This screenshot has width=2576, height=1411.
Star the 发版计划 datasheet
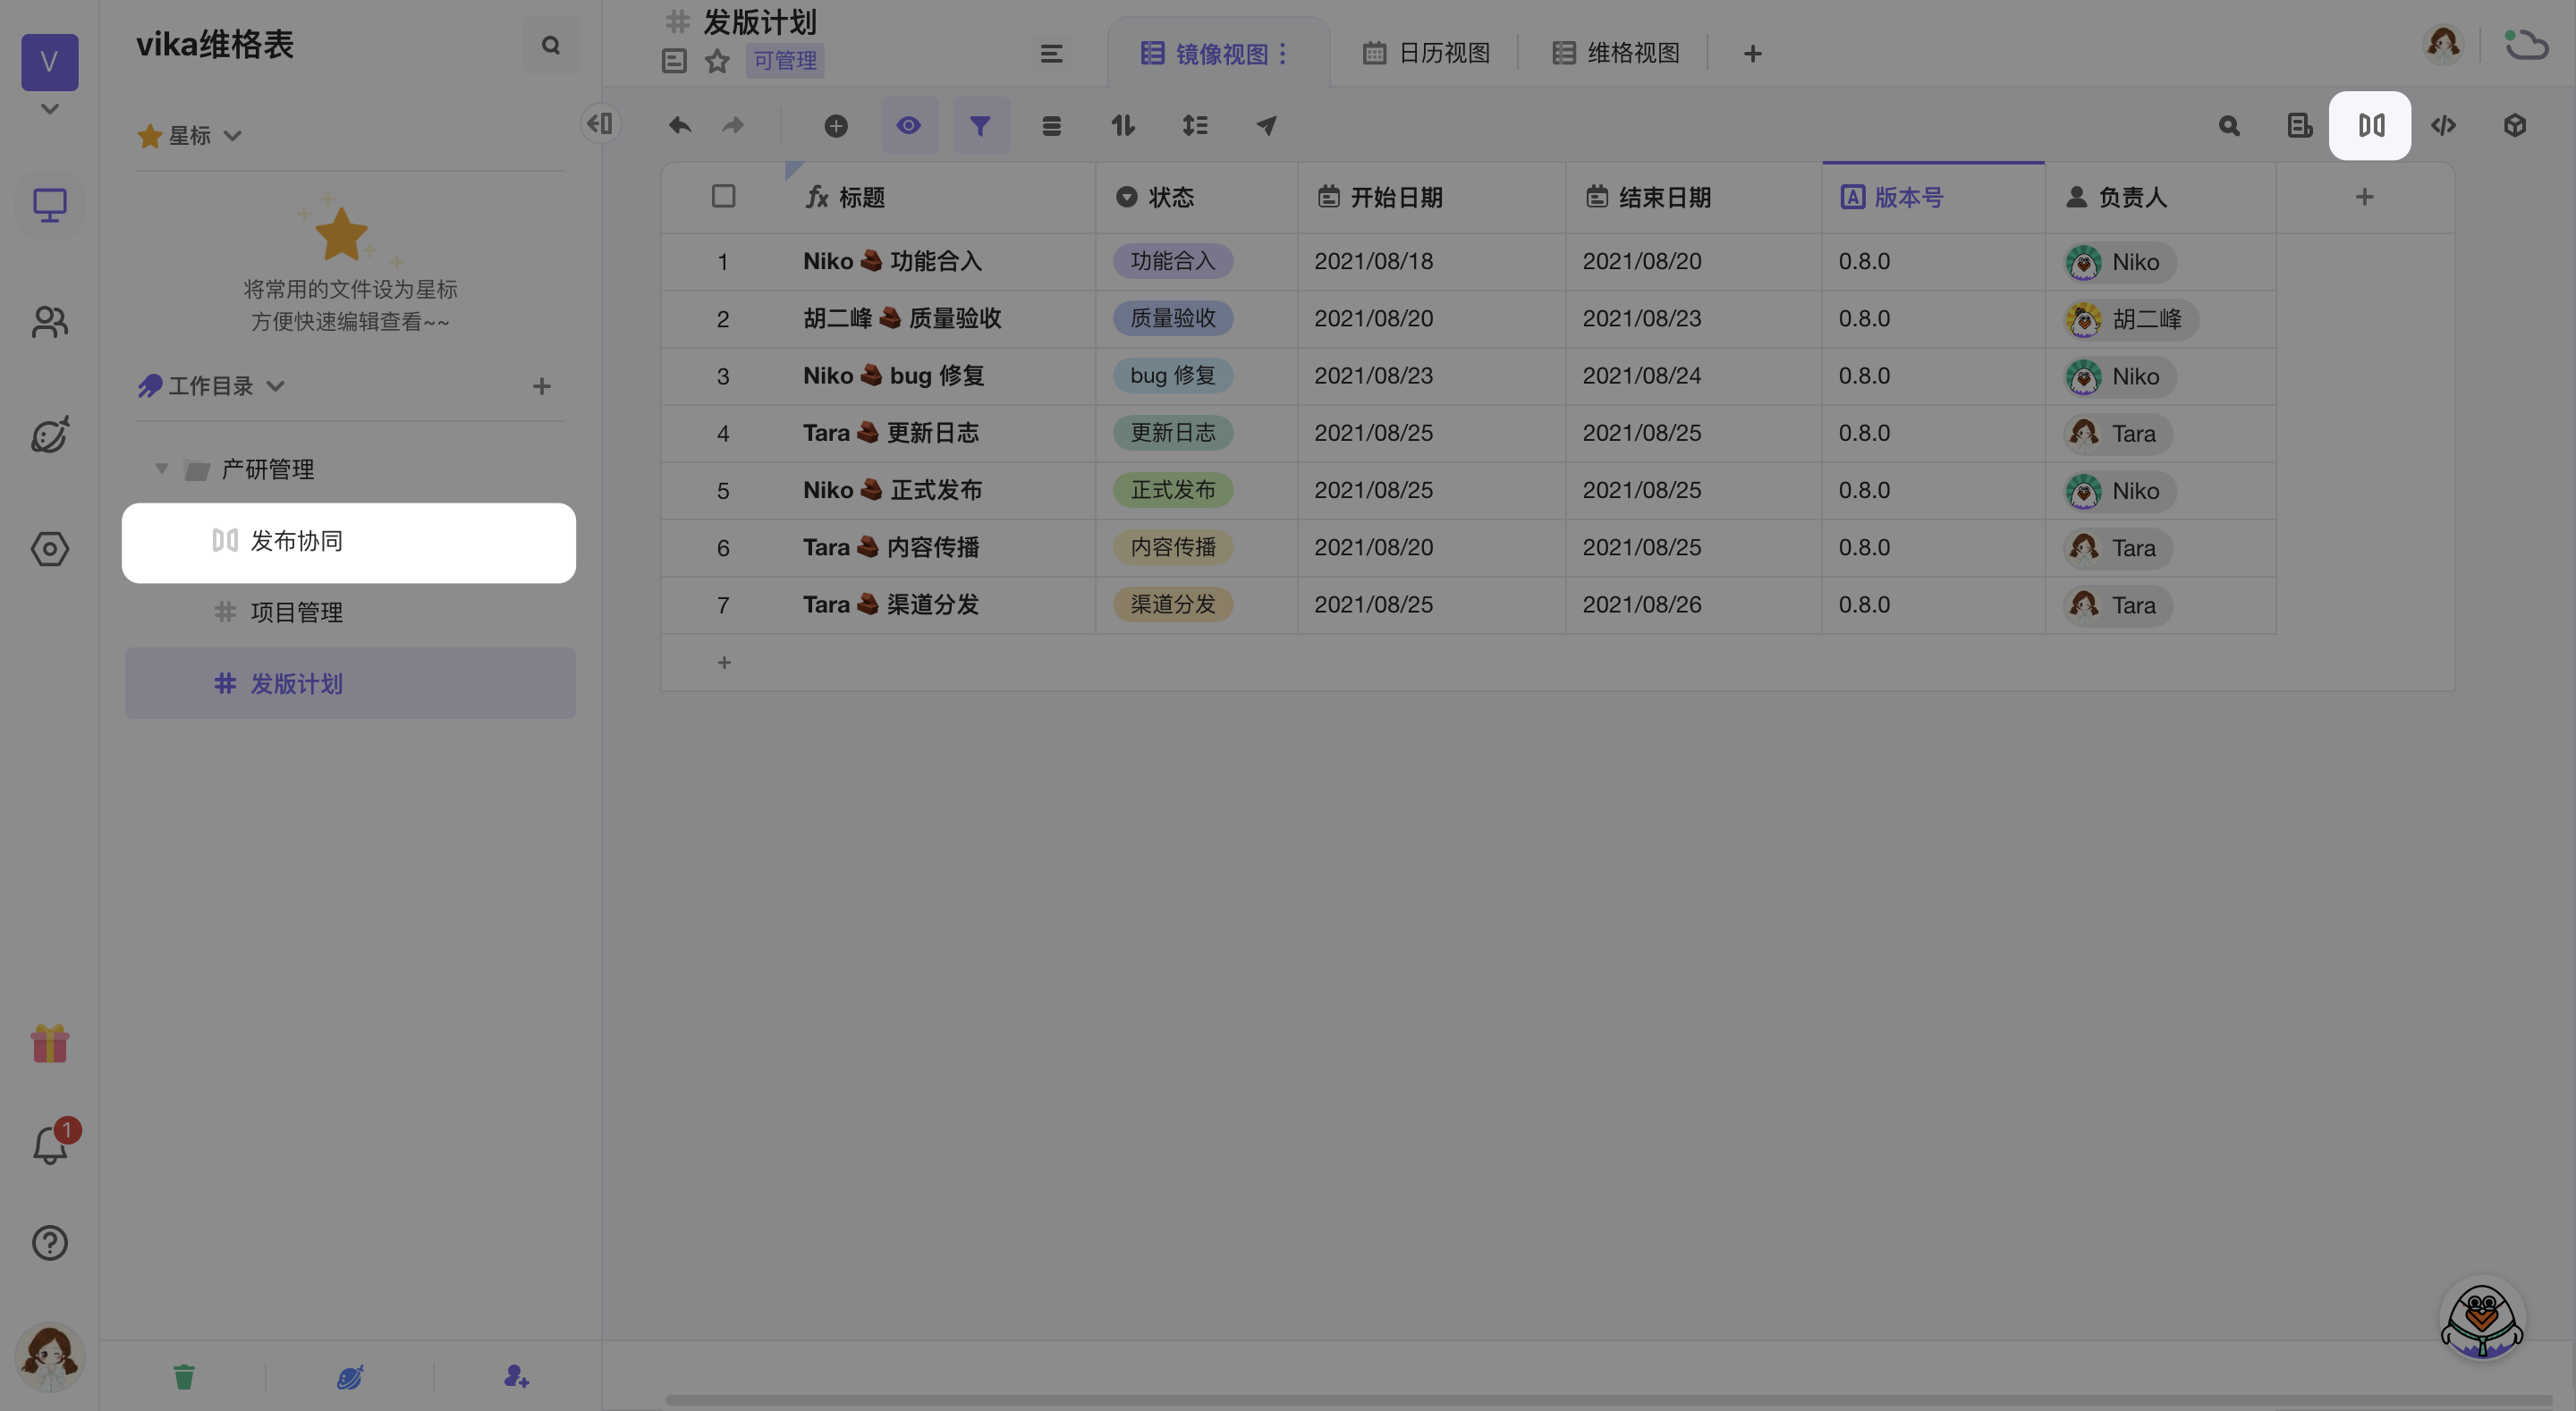[x=717, y=61]
